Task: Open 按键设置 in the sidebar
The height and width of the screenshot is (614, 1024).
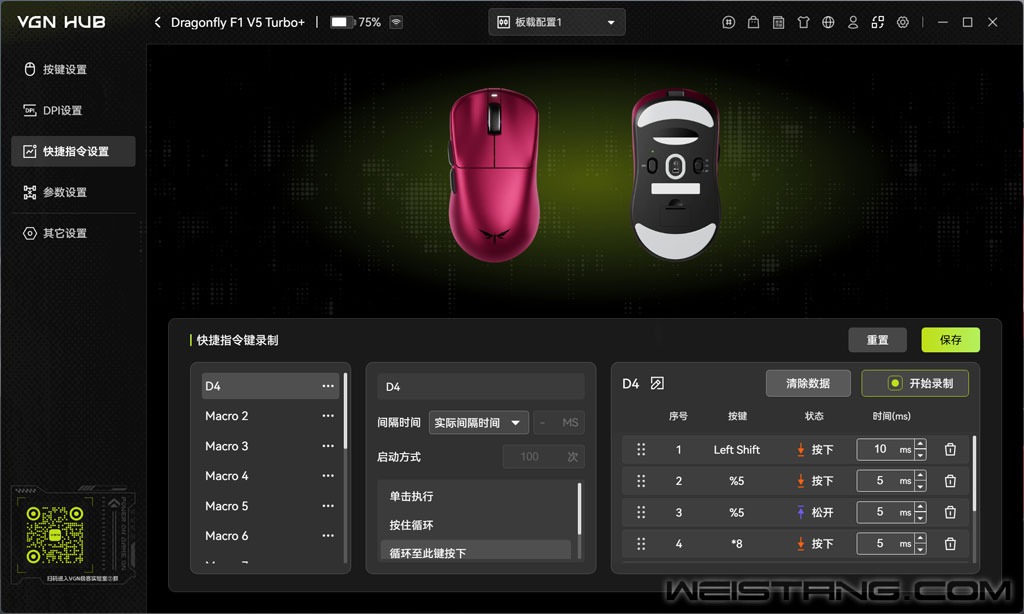Action: 73,69
